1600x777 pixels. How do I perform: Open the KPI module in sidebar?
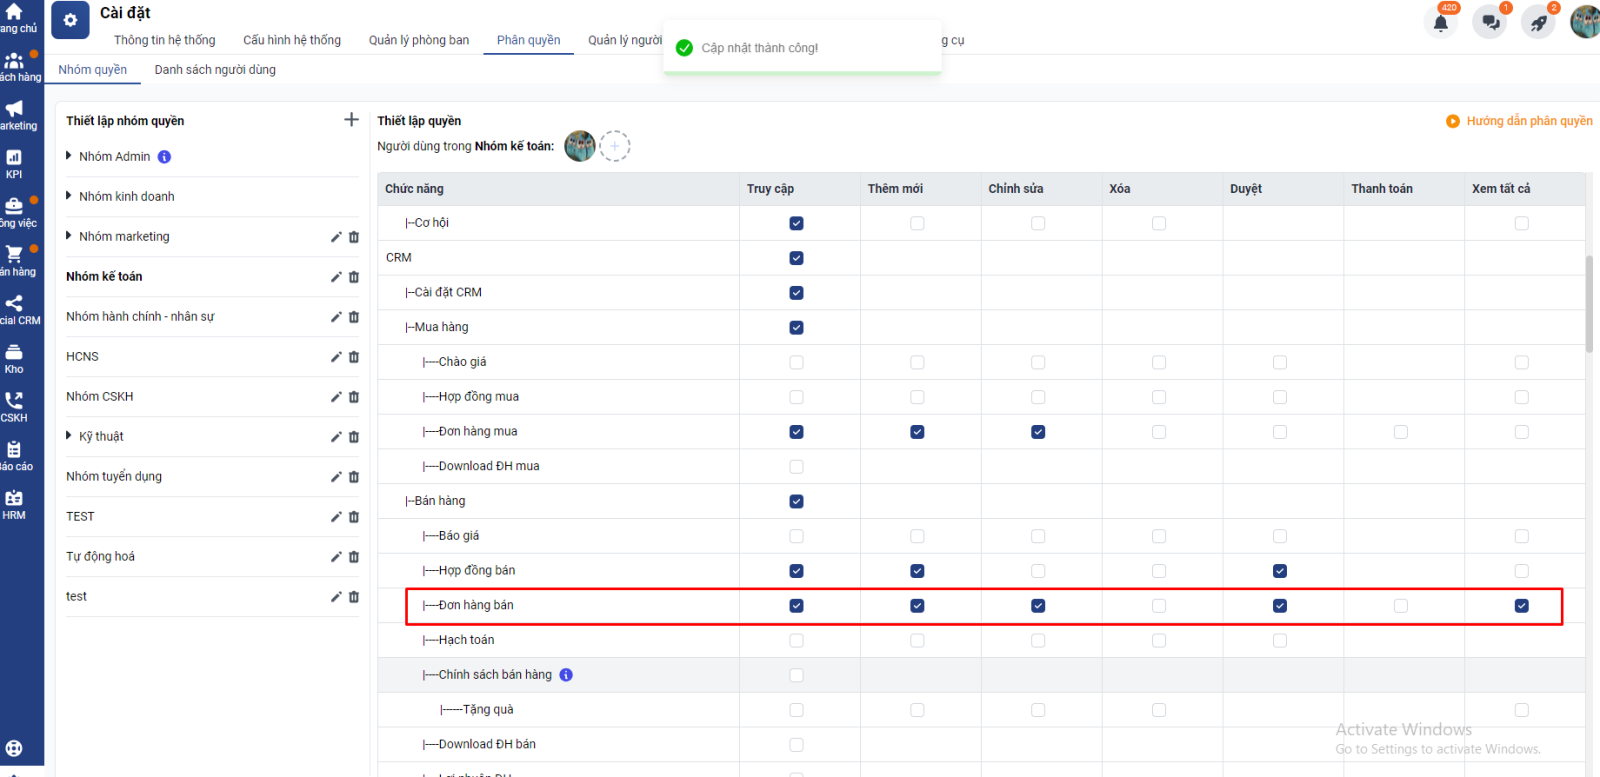tap(14, 163)
